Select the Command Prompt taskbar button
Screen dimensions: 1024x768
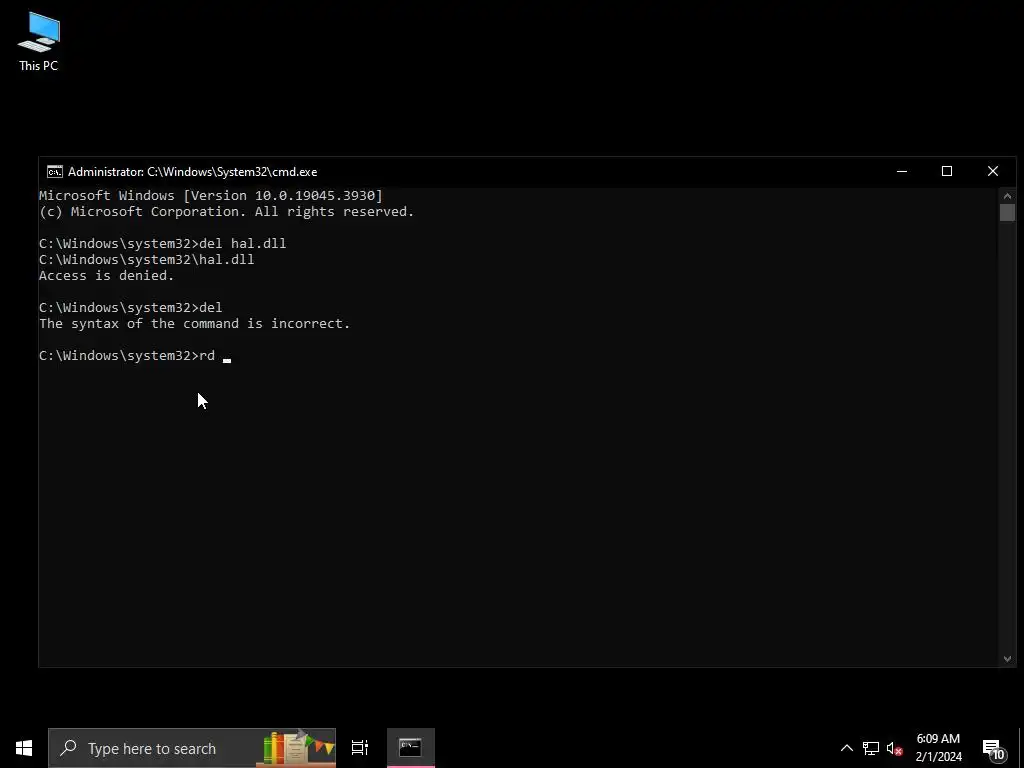tap(411, 748)
